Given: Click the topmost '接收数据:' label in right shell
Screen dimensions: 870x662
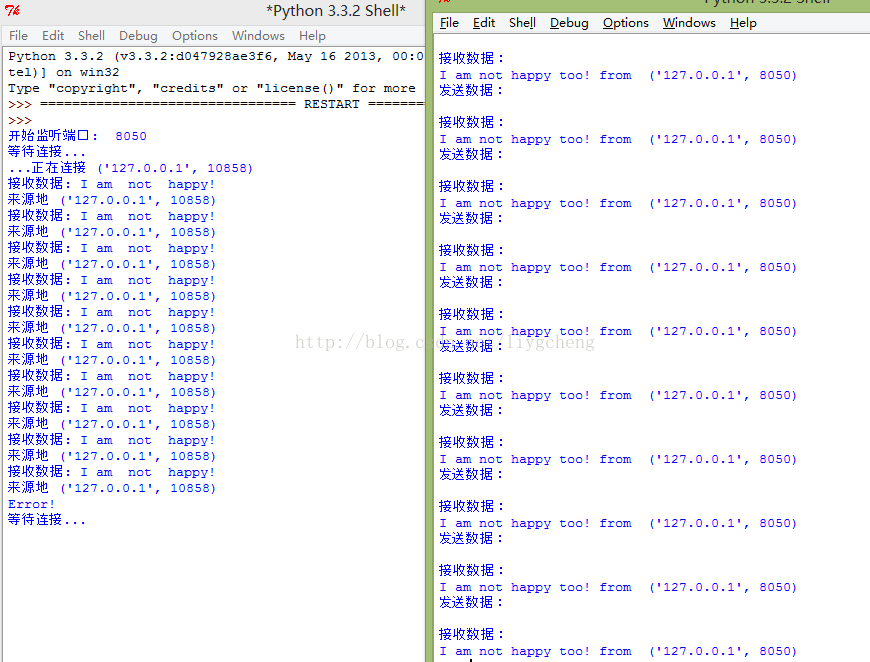Looking at the screenshot, I should 471,58.
